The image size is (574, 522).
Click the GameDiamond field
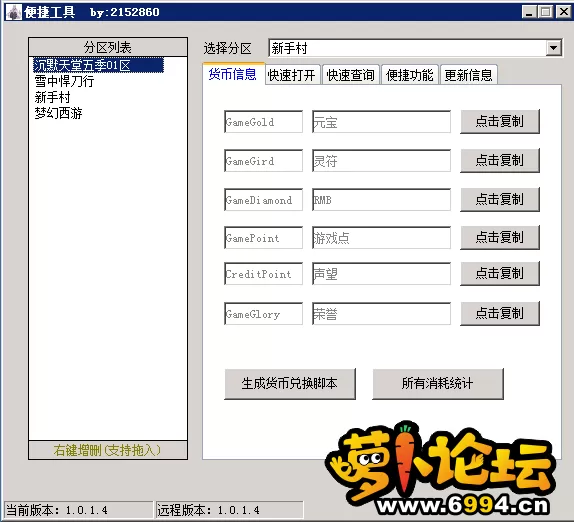pyautogui.click(x=264, y=200)
